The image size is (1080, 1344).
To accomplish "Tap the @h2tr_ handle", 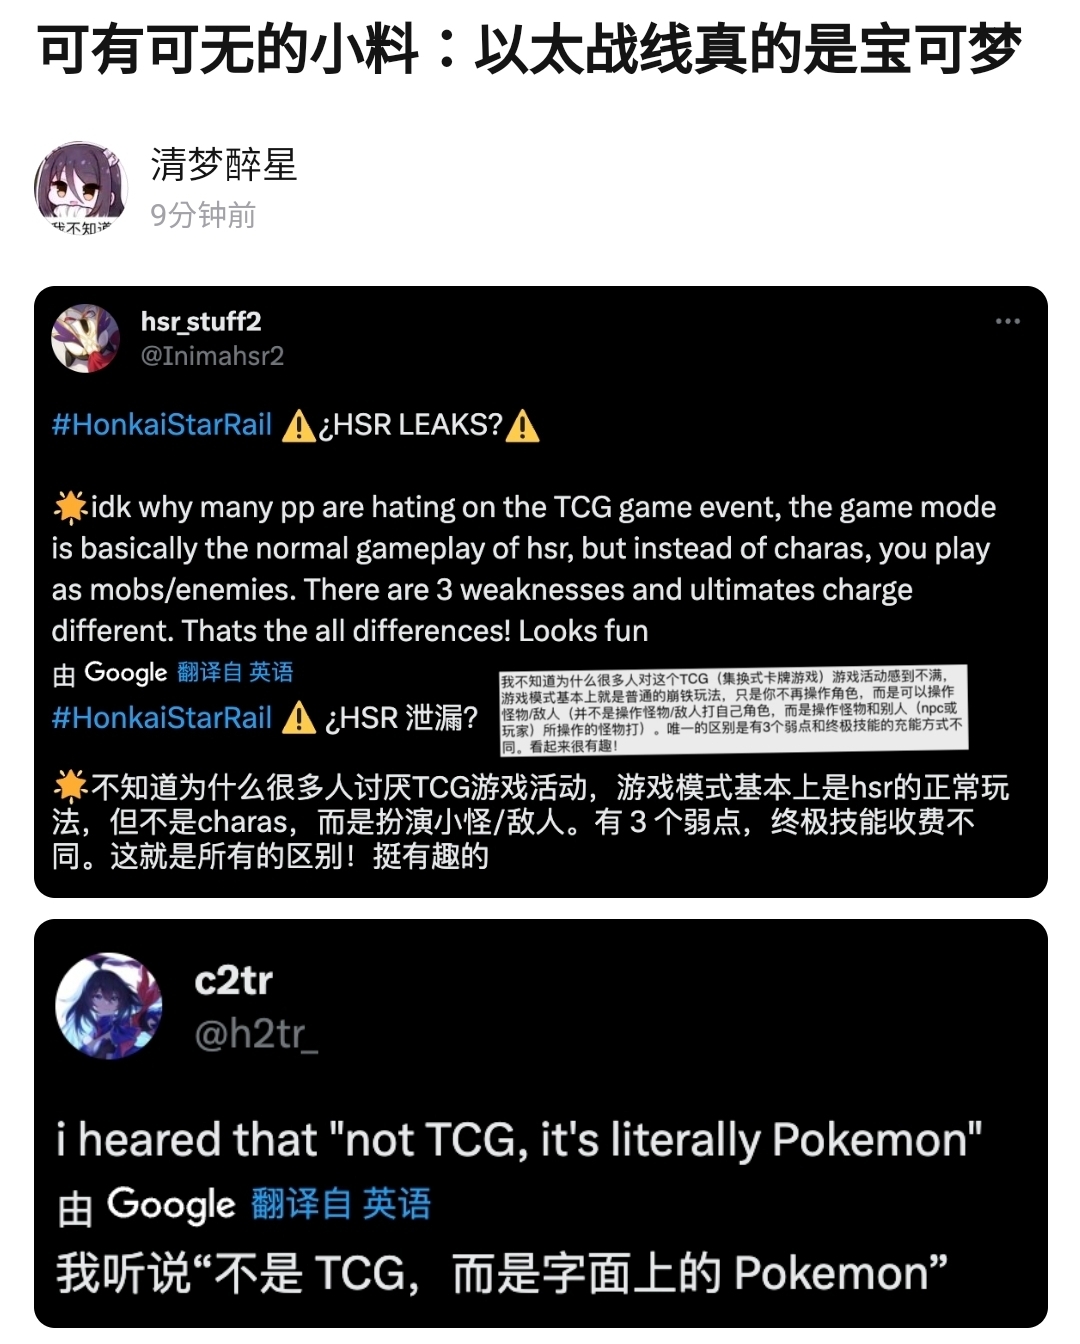I will pos(256,1034).
